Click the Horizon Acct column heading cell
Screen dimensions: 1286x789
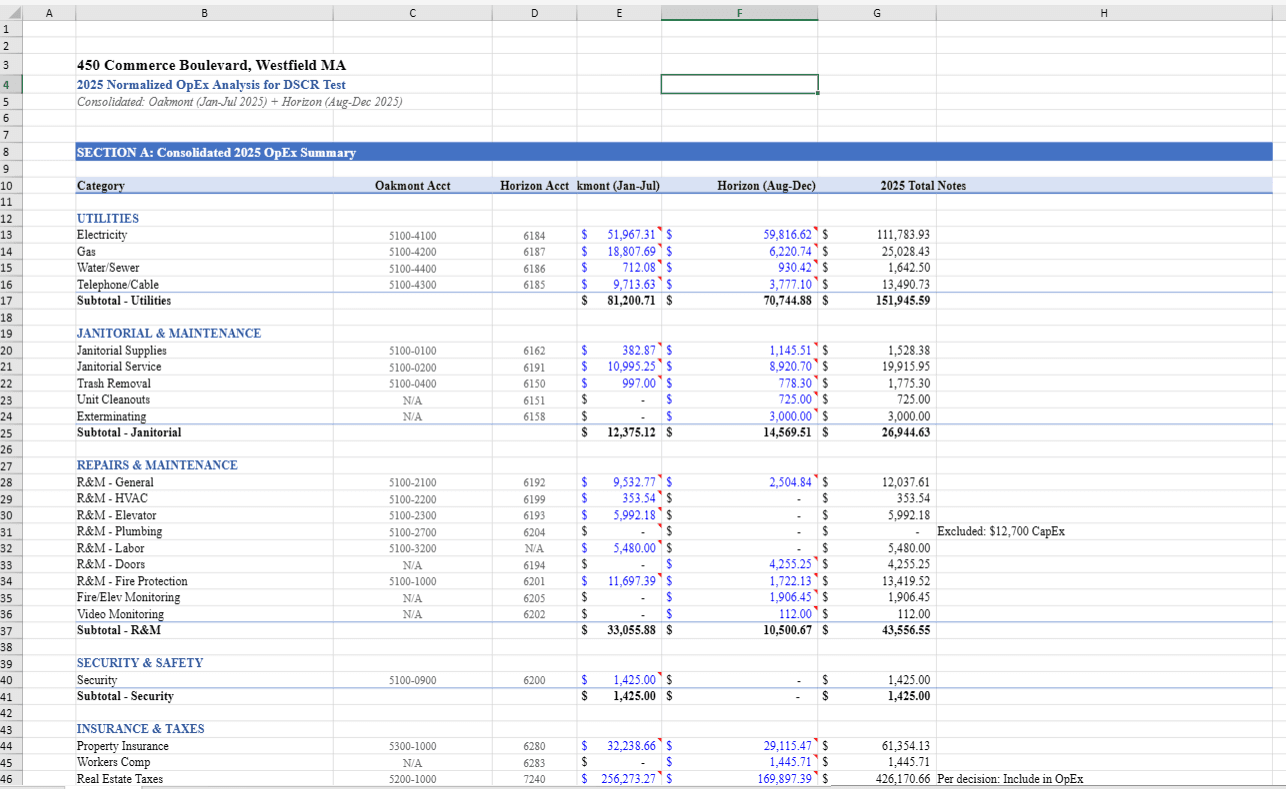pos(534,185)
